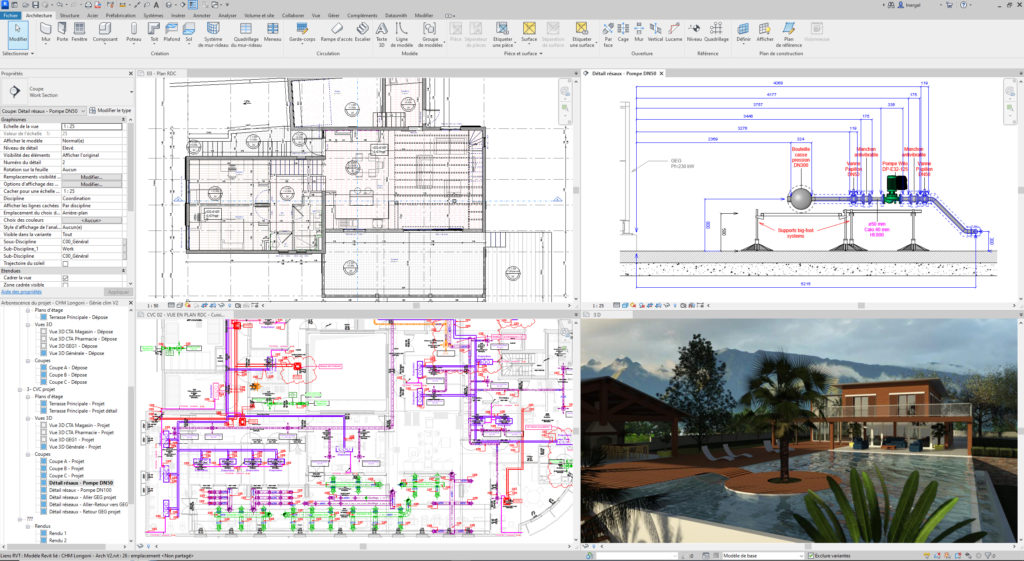
Task: Select the Plafond ceiling tool
Action: tap(172, 32)
